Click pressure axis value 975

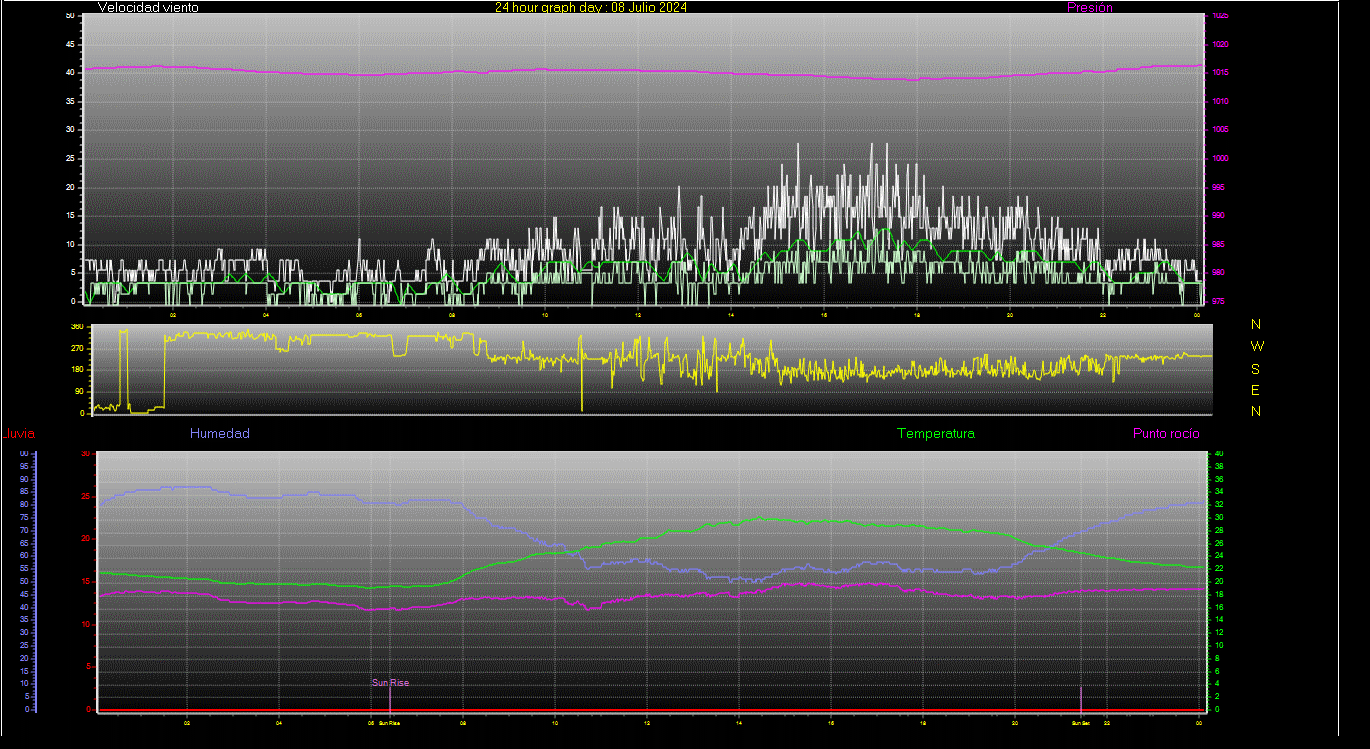tap(1218, 301)
